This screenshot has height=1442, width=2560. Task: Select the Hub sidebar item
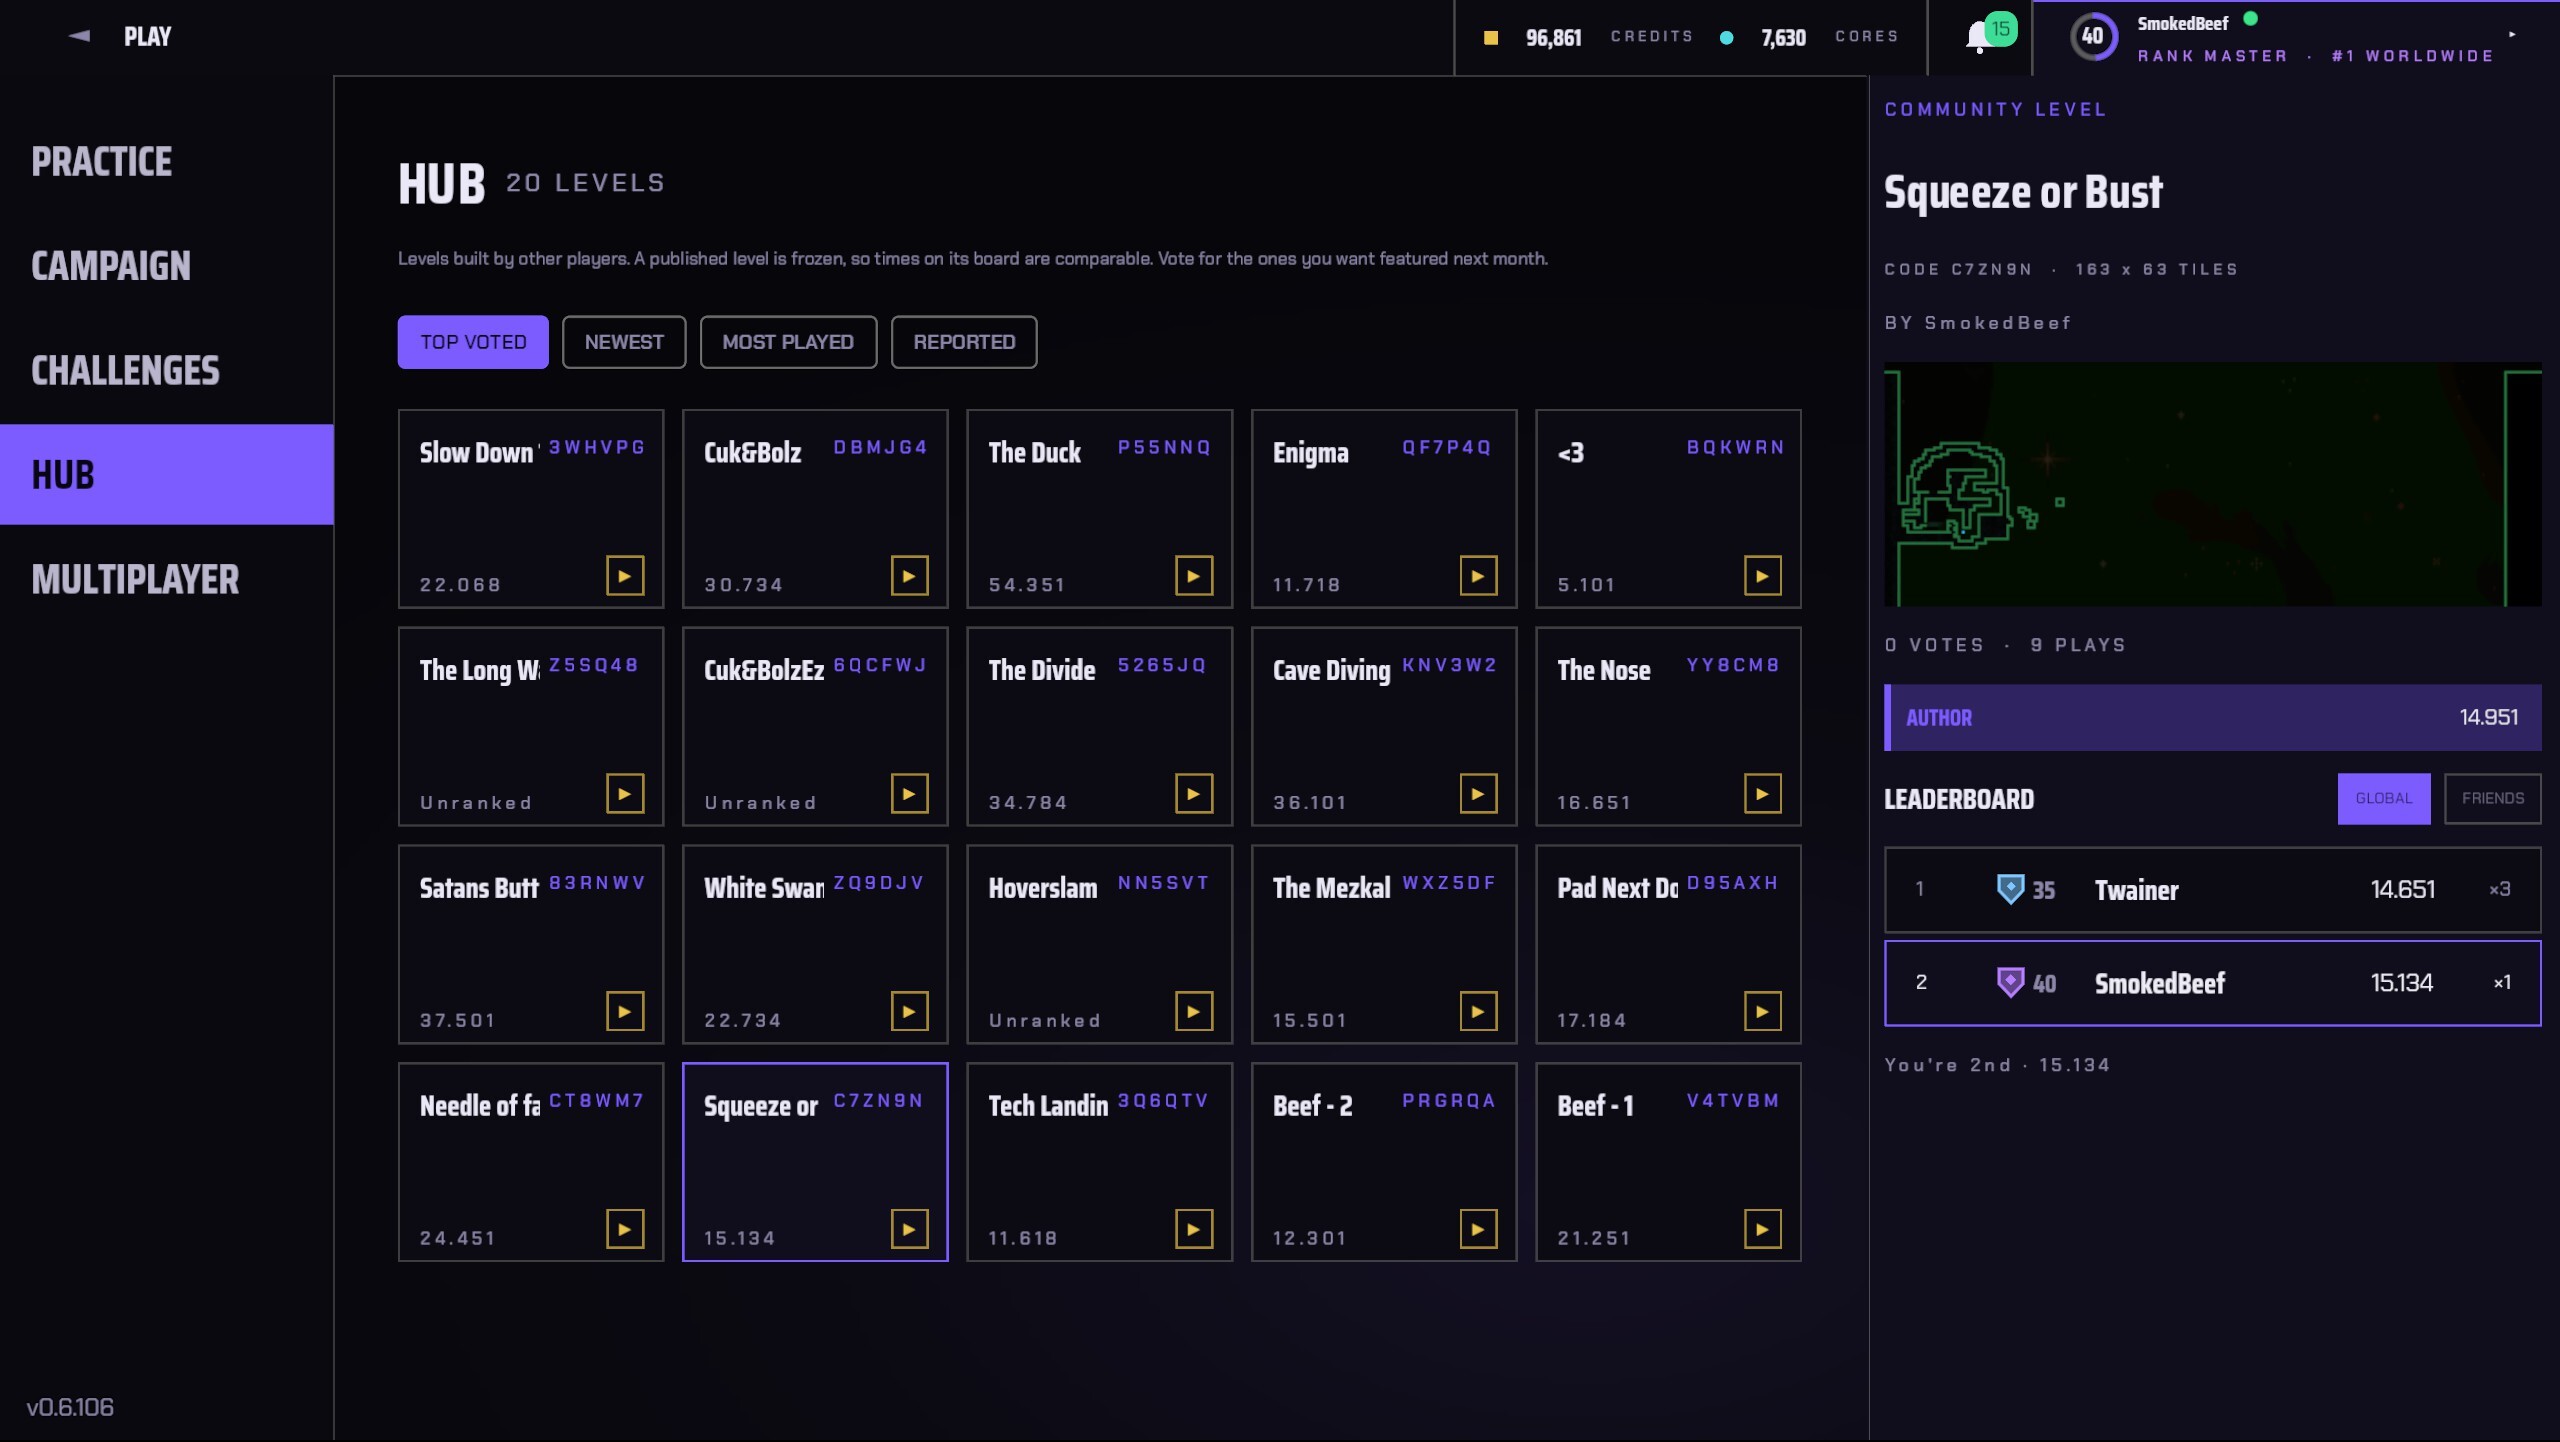166,475
